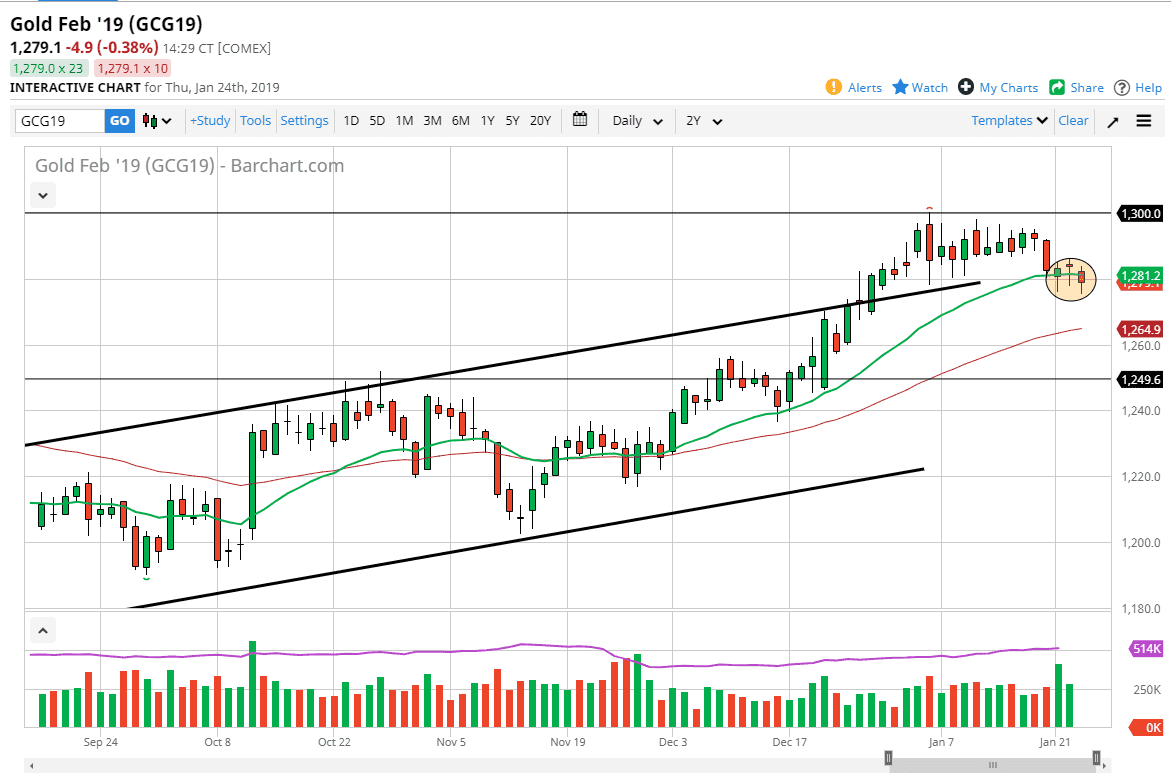The width and height of the screenshot is (1171, 783).
Task: Choose the 20Y time range
Action: [x=540, y=121]
